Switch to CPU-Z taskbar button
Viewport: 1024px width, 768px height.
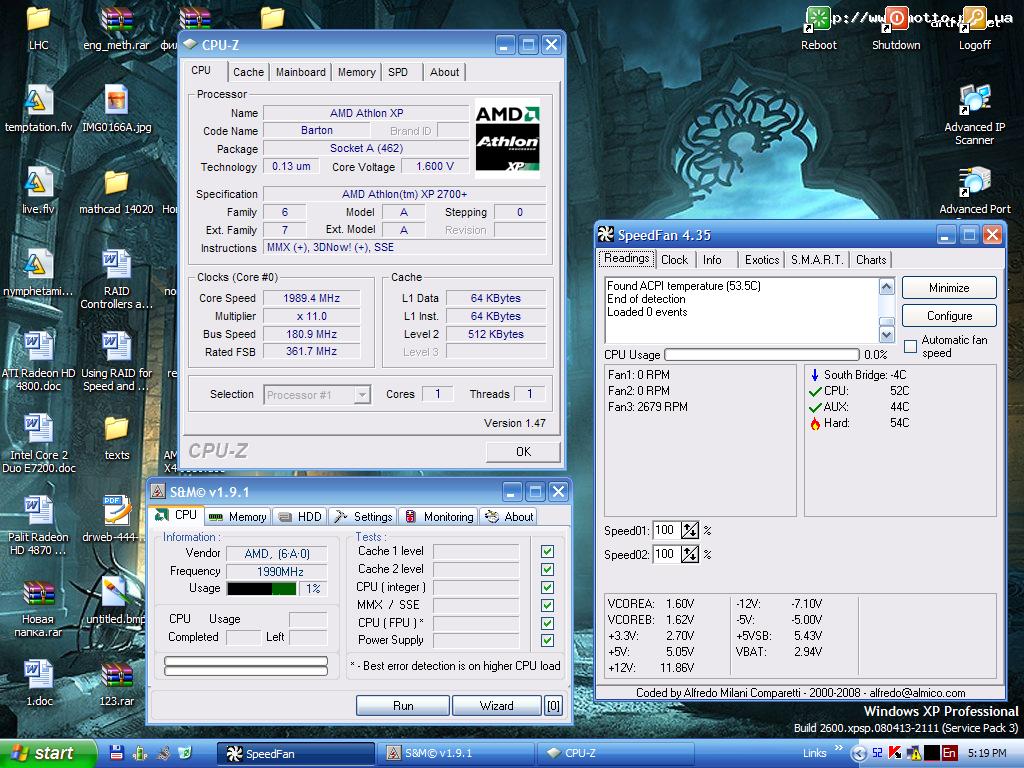[x=614, y=753]
